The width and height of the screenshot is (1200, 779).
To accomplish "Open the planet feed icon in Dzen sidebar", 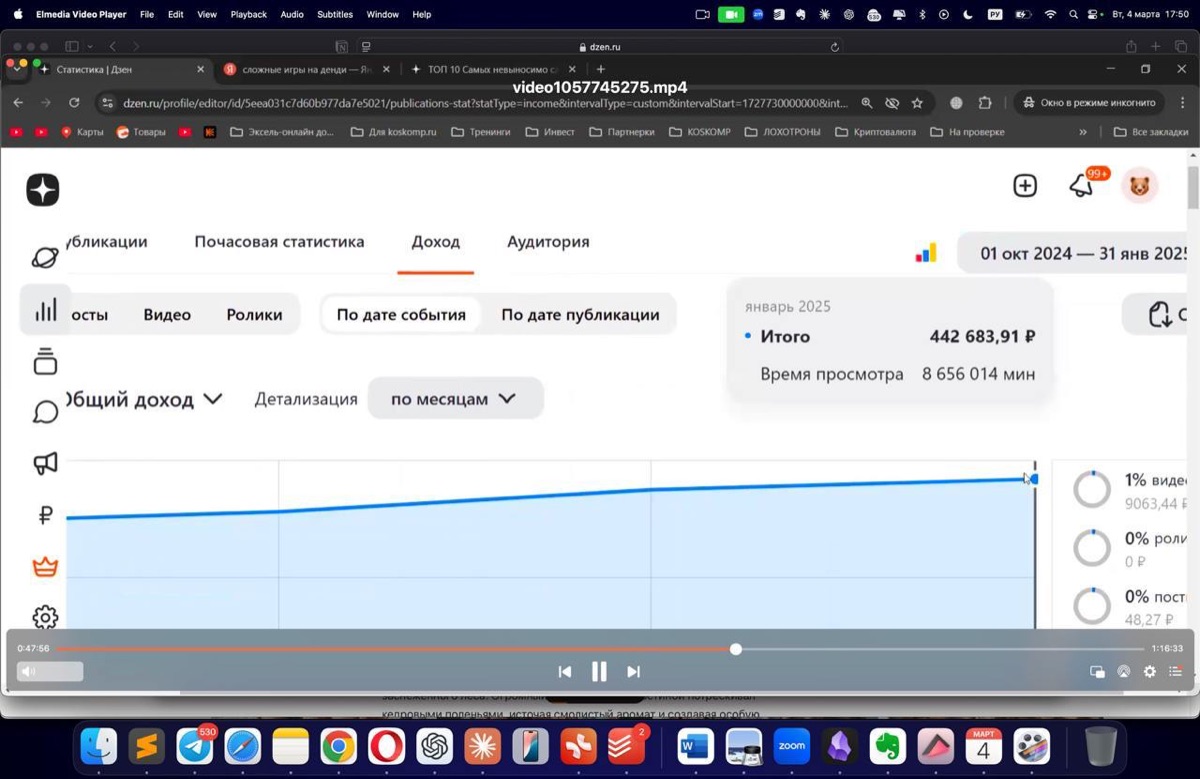I will (45, 258).
